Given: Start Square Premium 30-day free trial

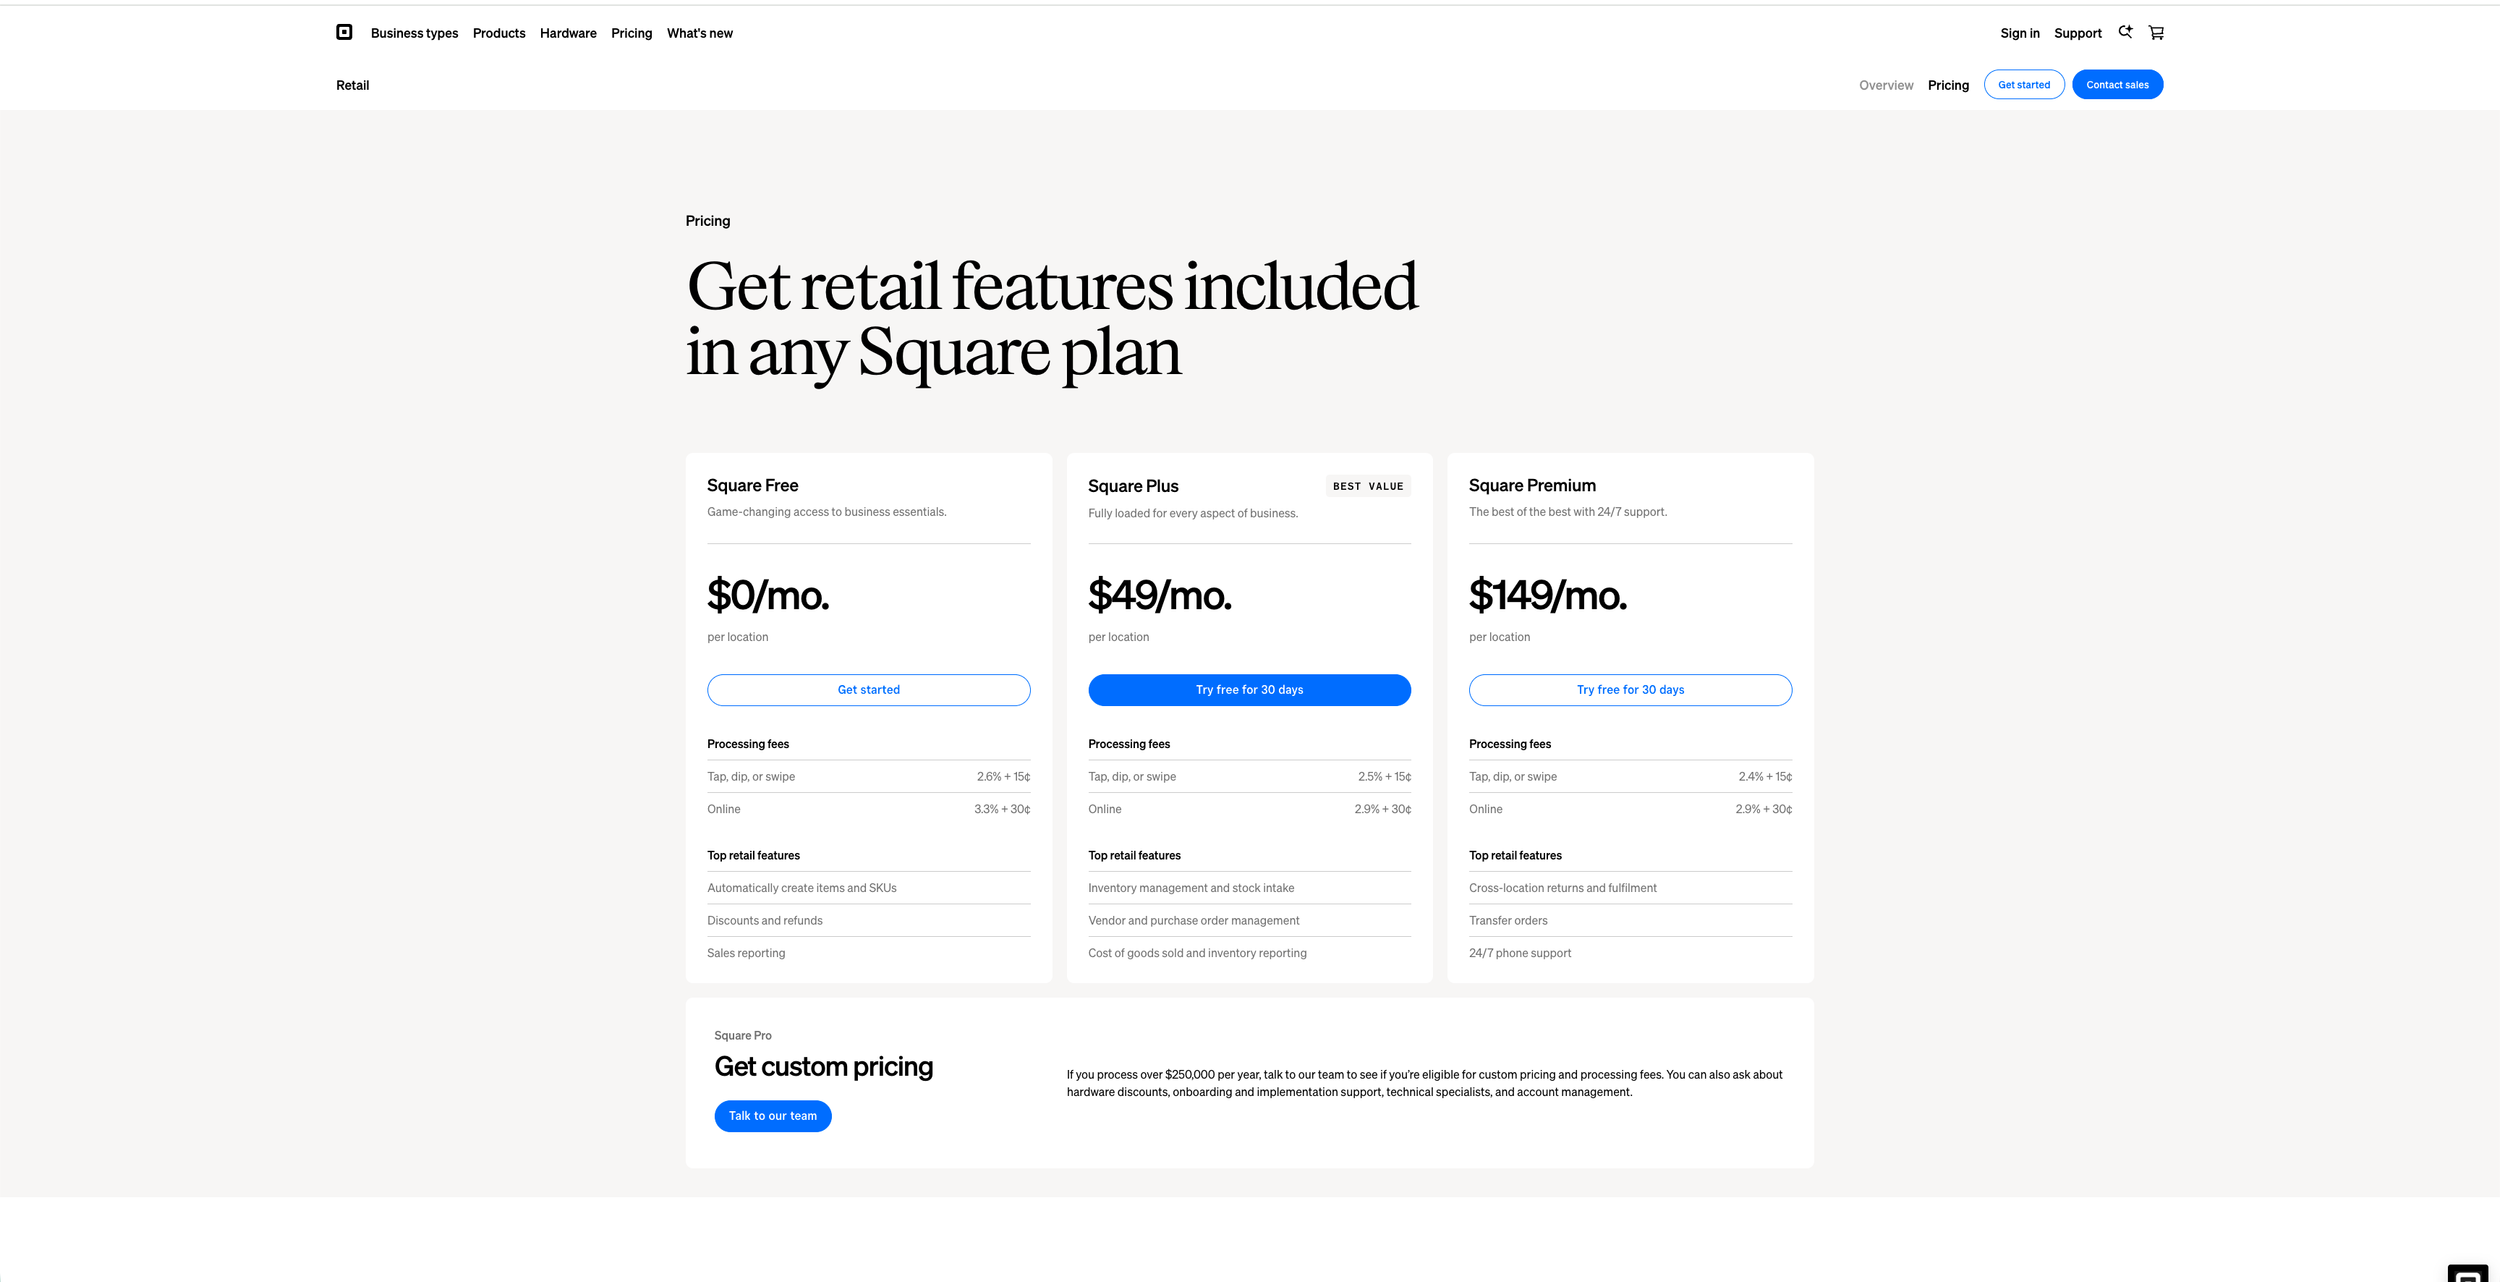Looking at the screenshot, I should [x=1629, y=690].
